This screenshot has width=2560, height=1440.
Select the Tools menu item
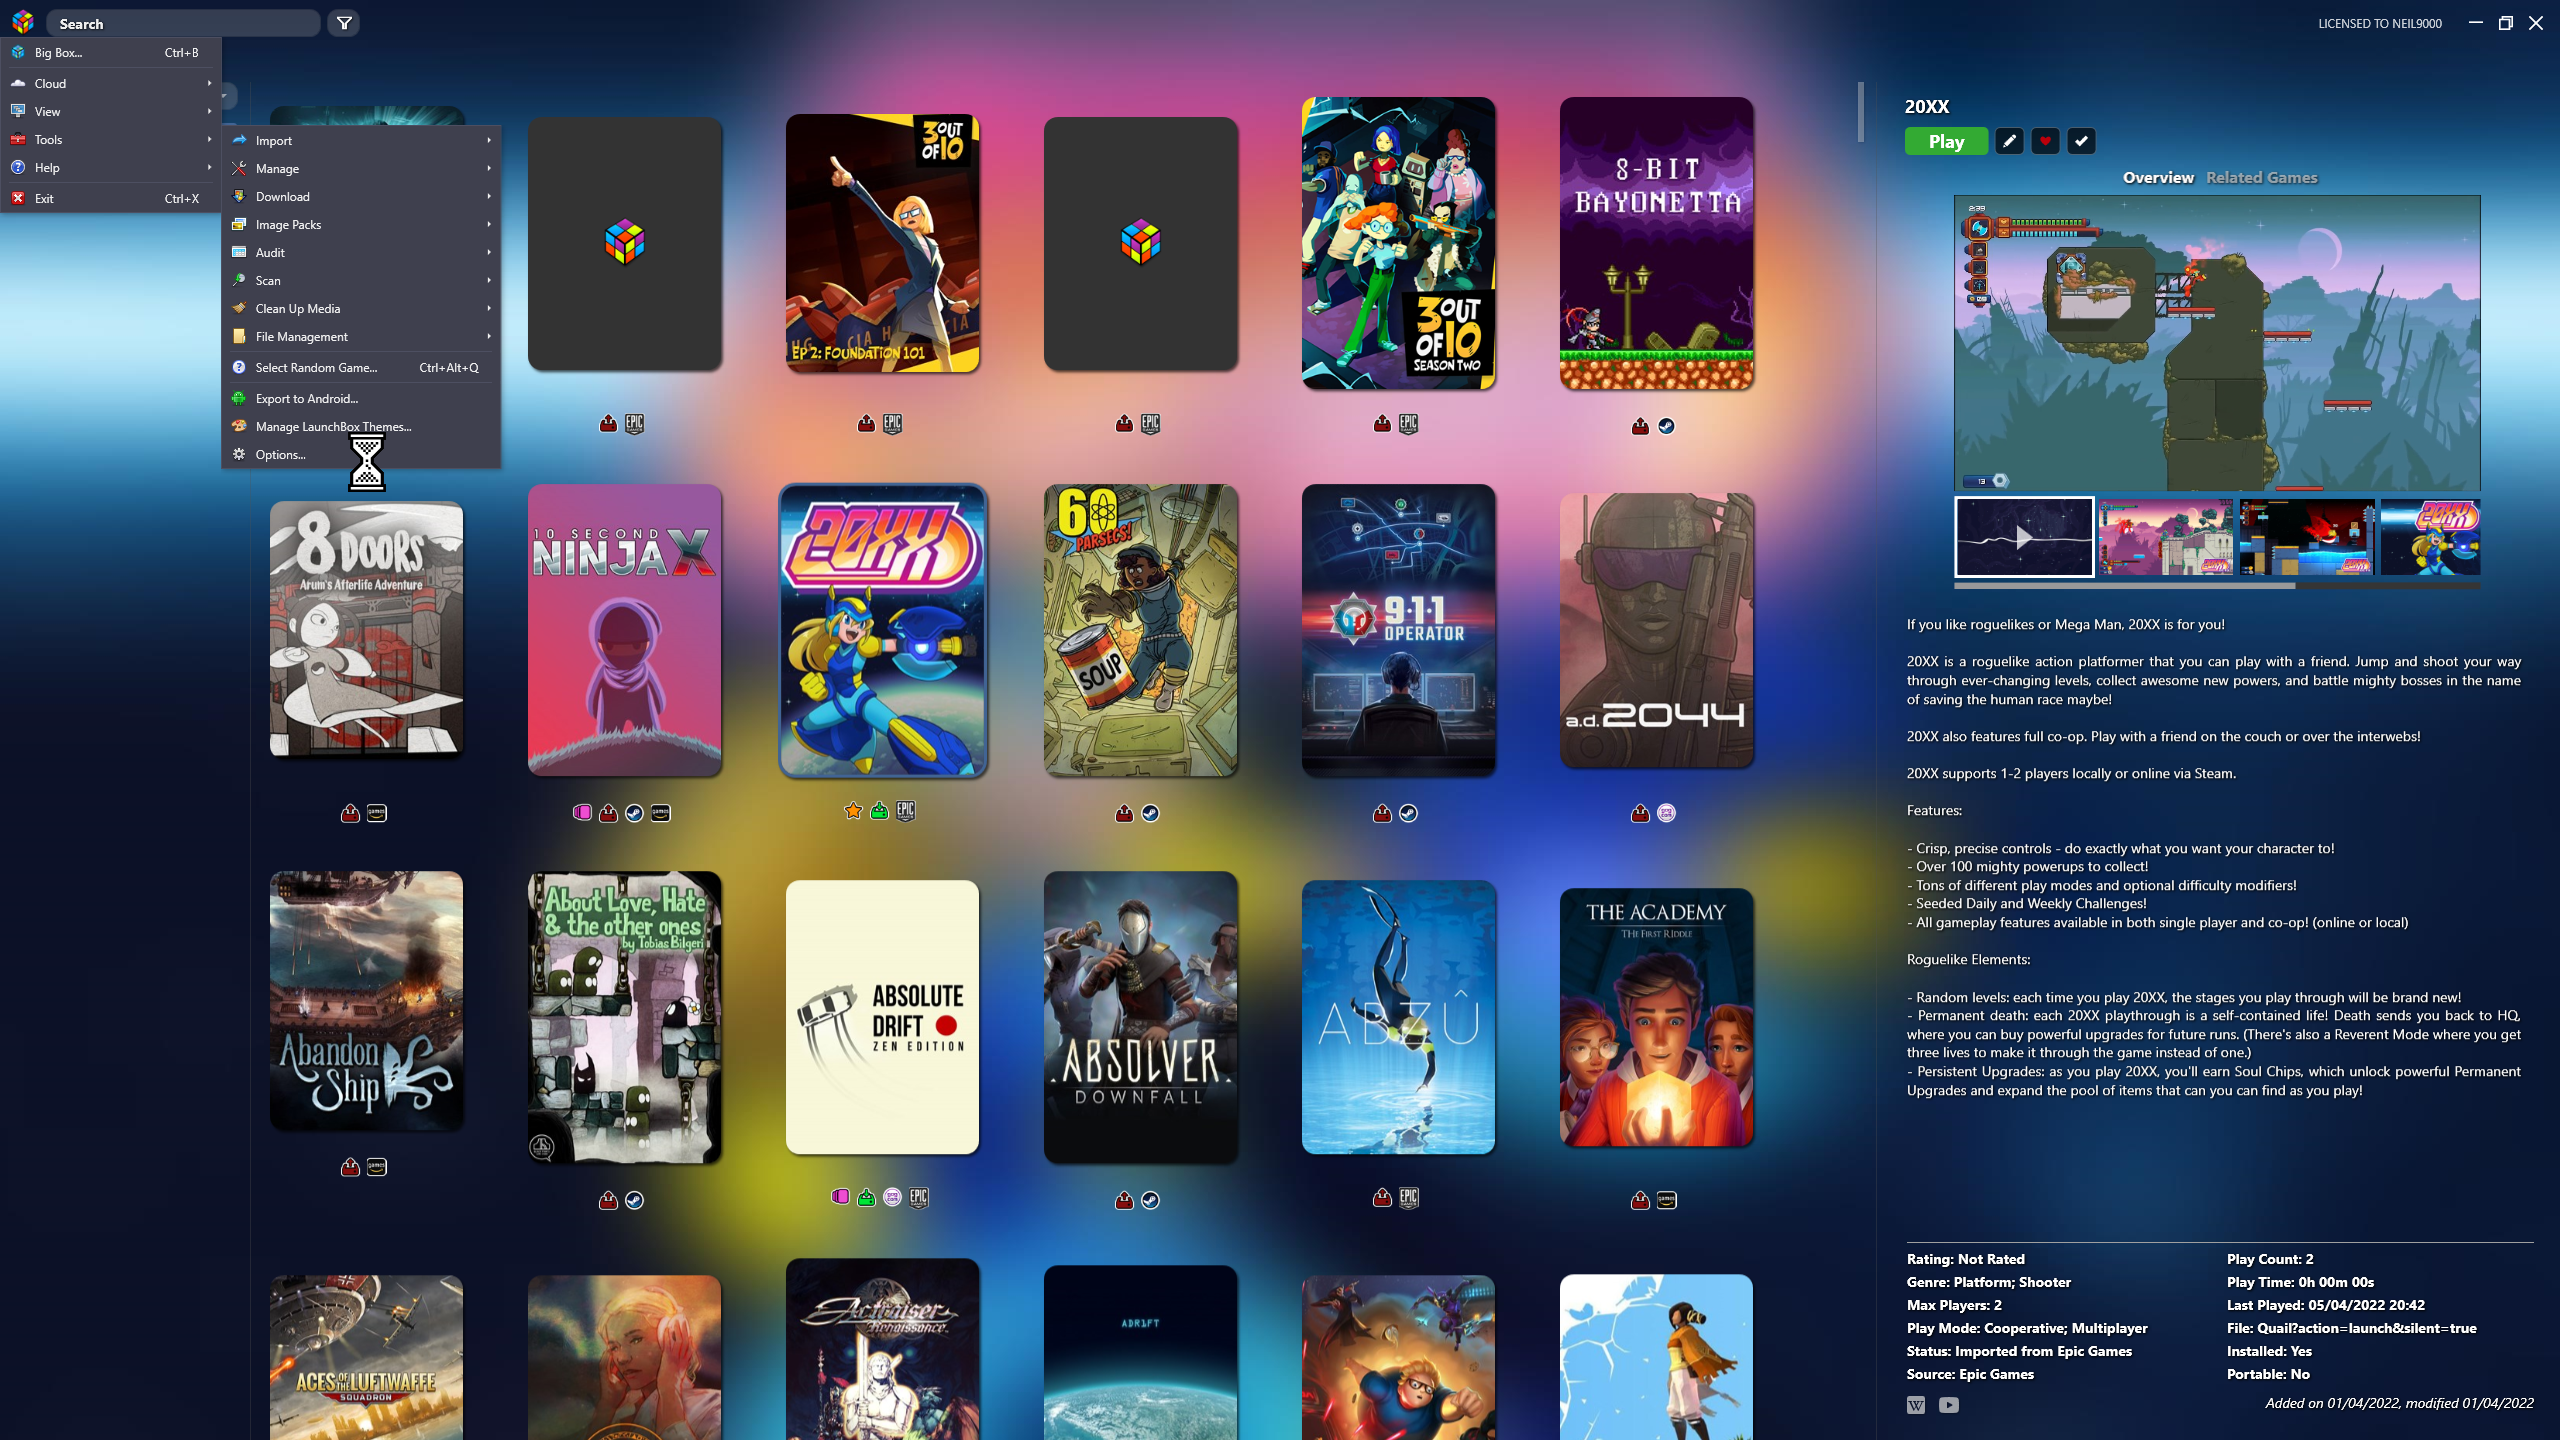coord(111,139)
